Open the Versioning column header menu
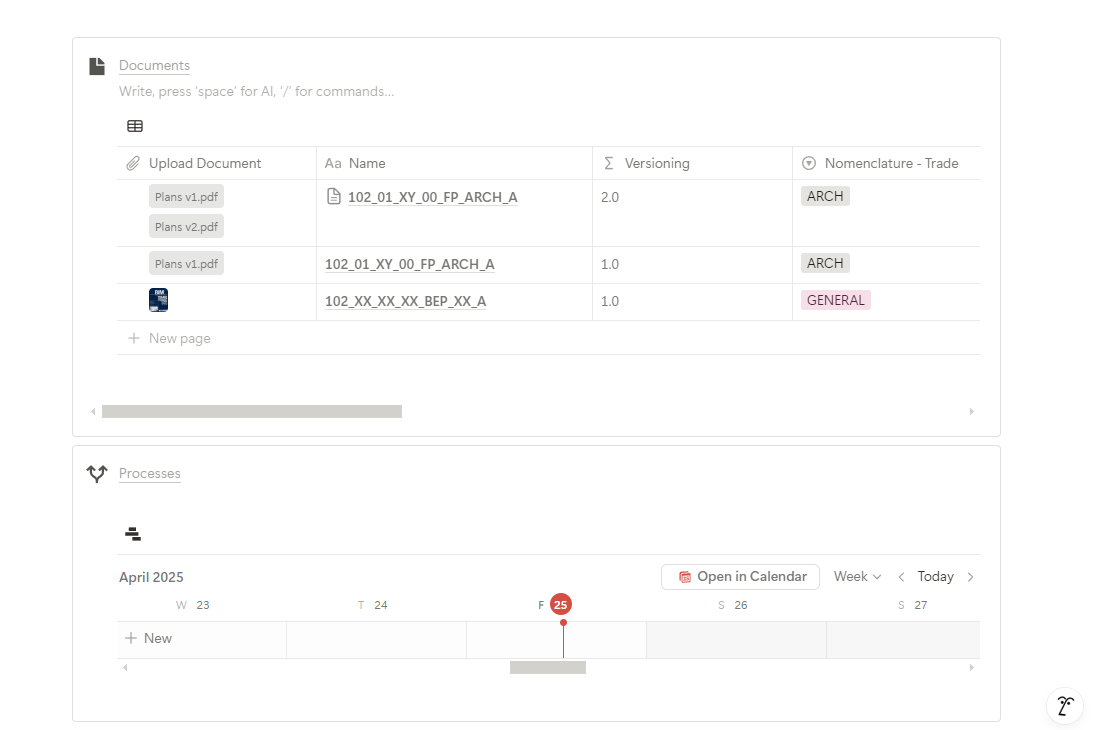This screenshot has width=1096, height=730. pos(656,163)
